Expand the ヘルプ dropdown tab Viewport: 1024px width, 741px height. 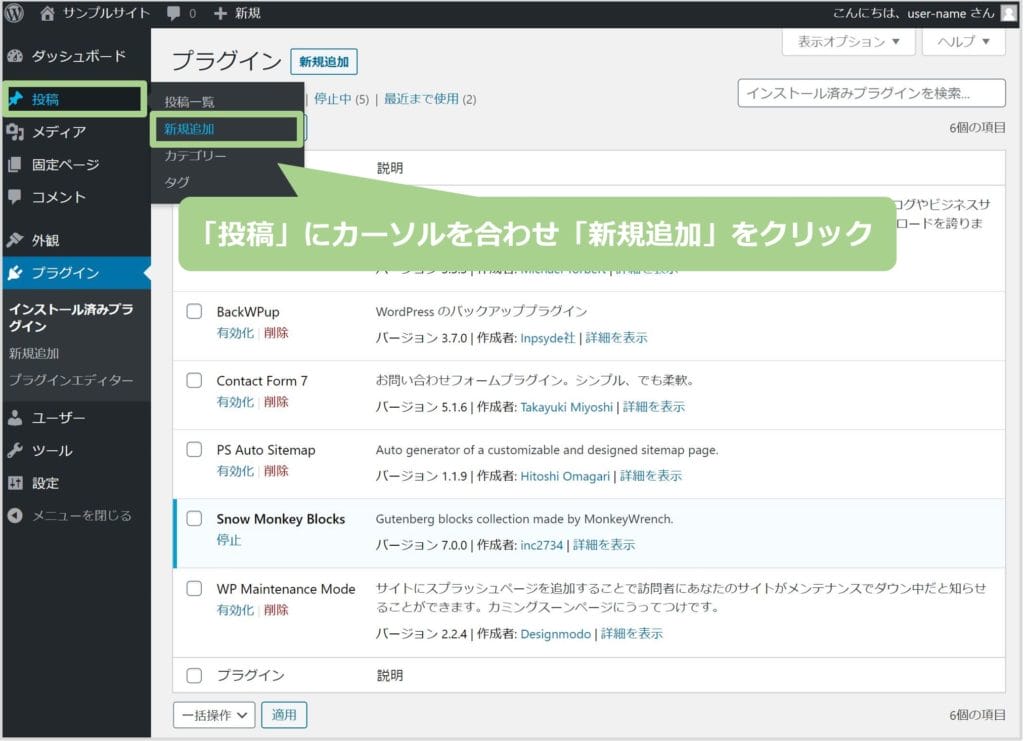[963, 42]
